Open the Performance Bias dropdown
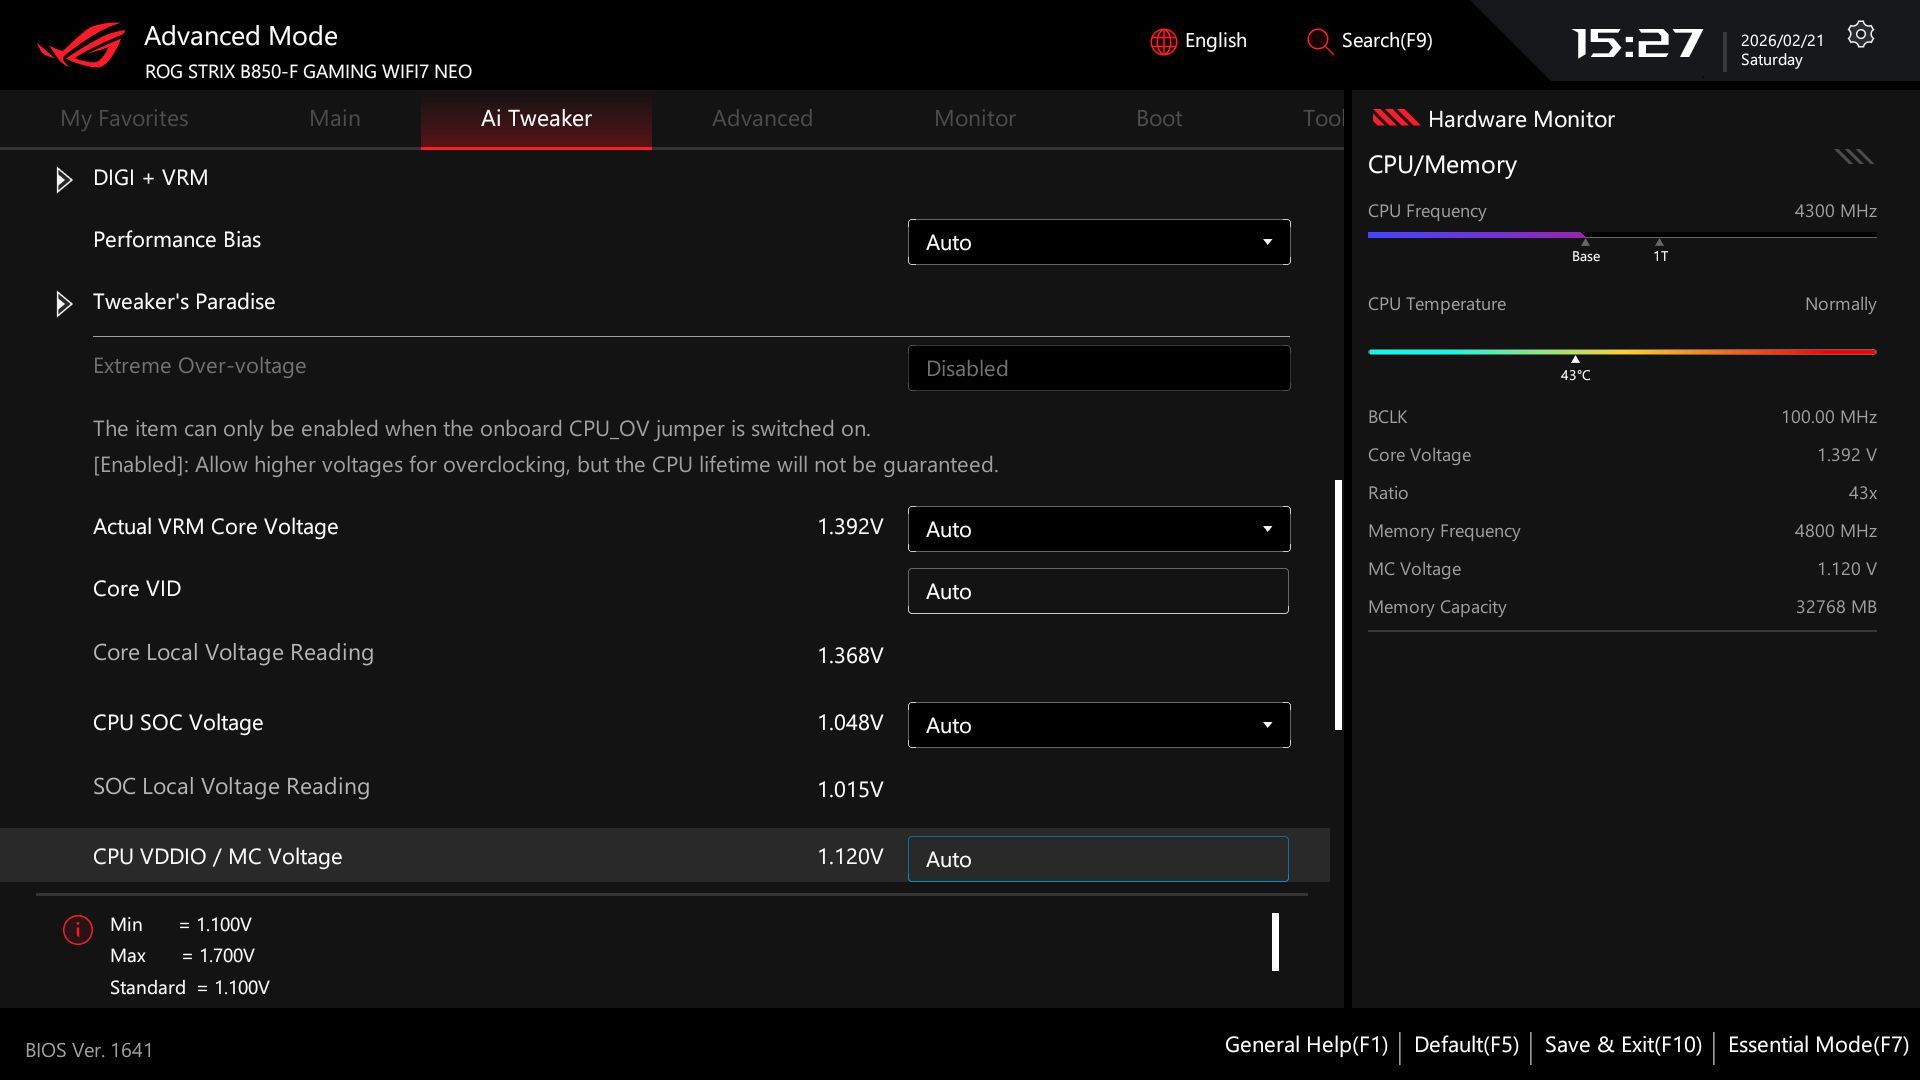The image size is (1920, 1080). click(1099, 242)
